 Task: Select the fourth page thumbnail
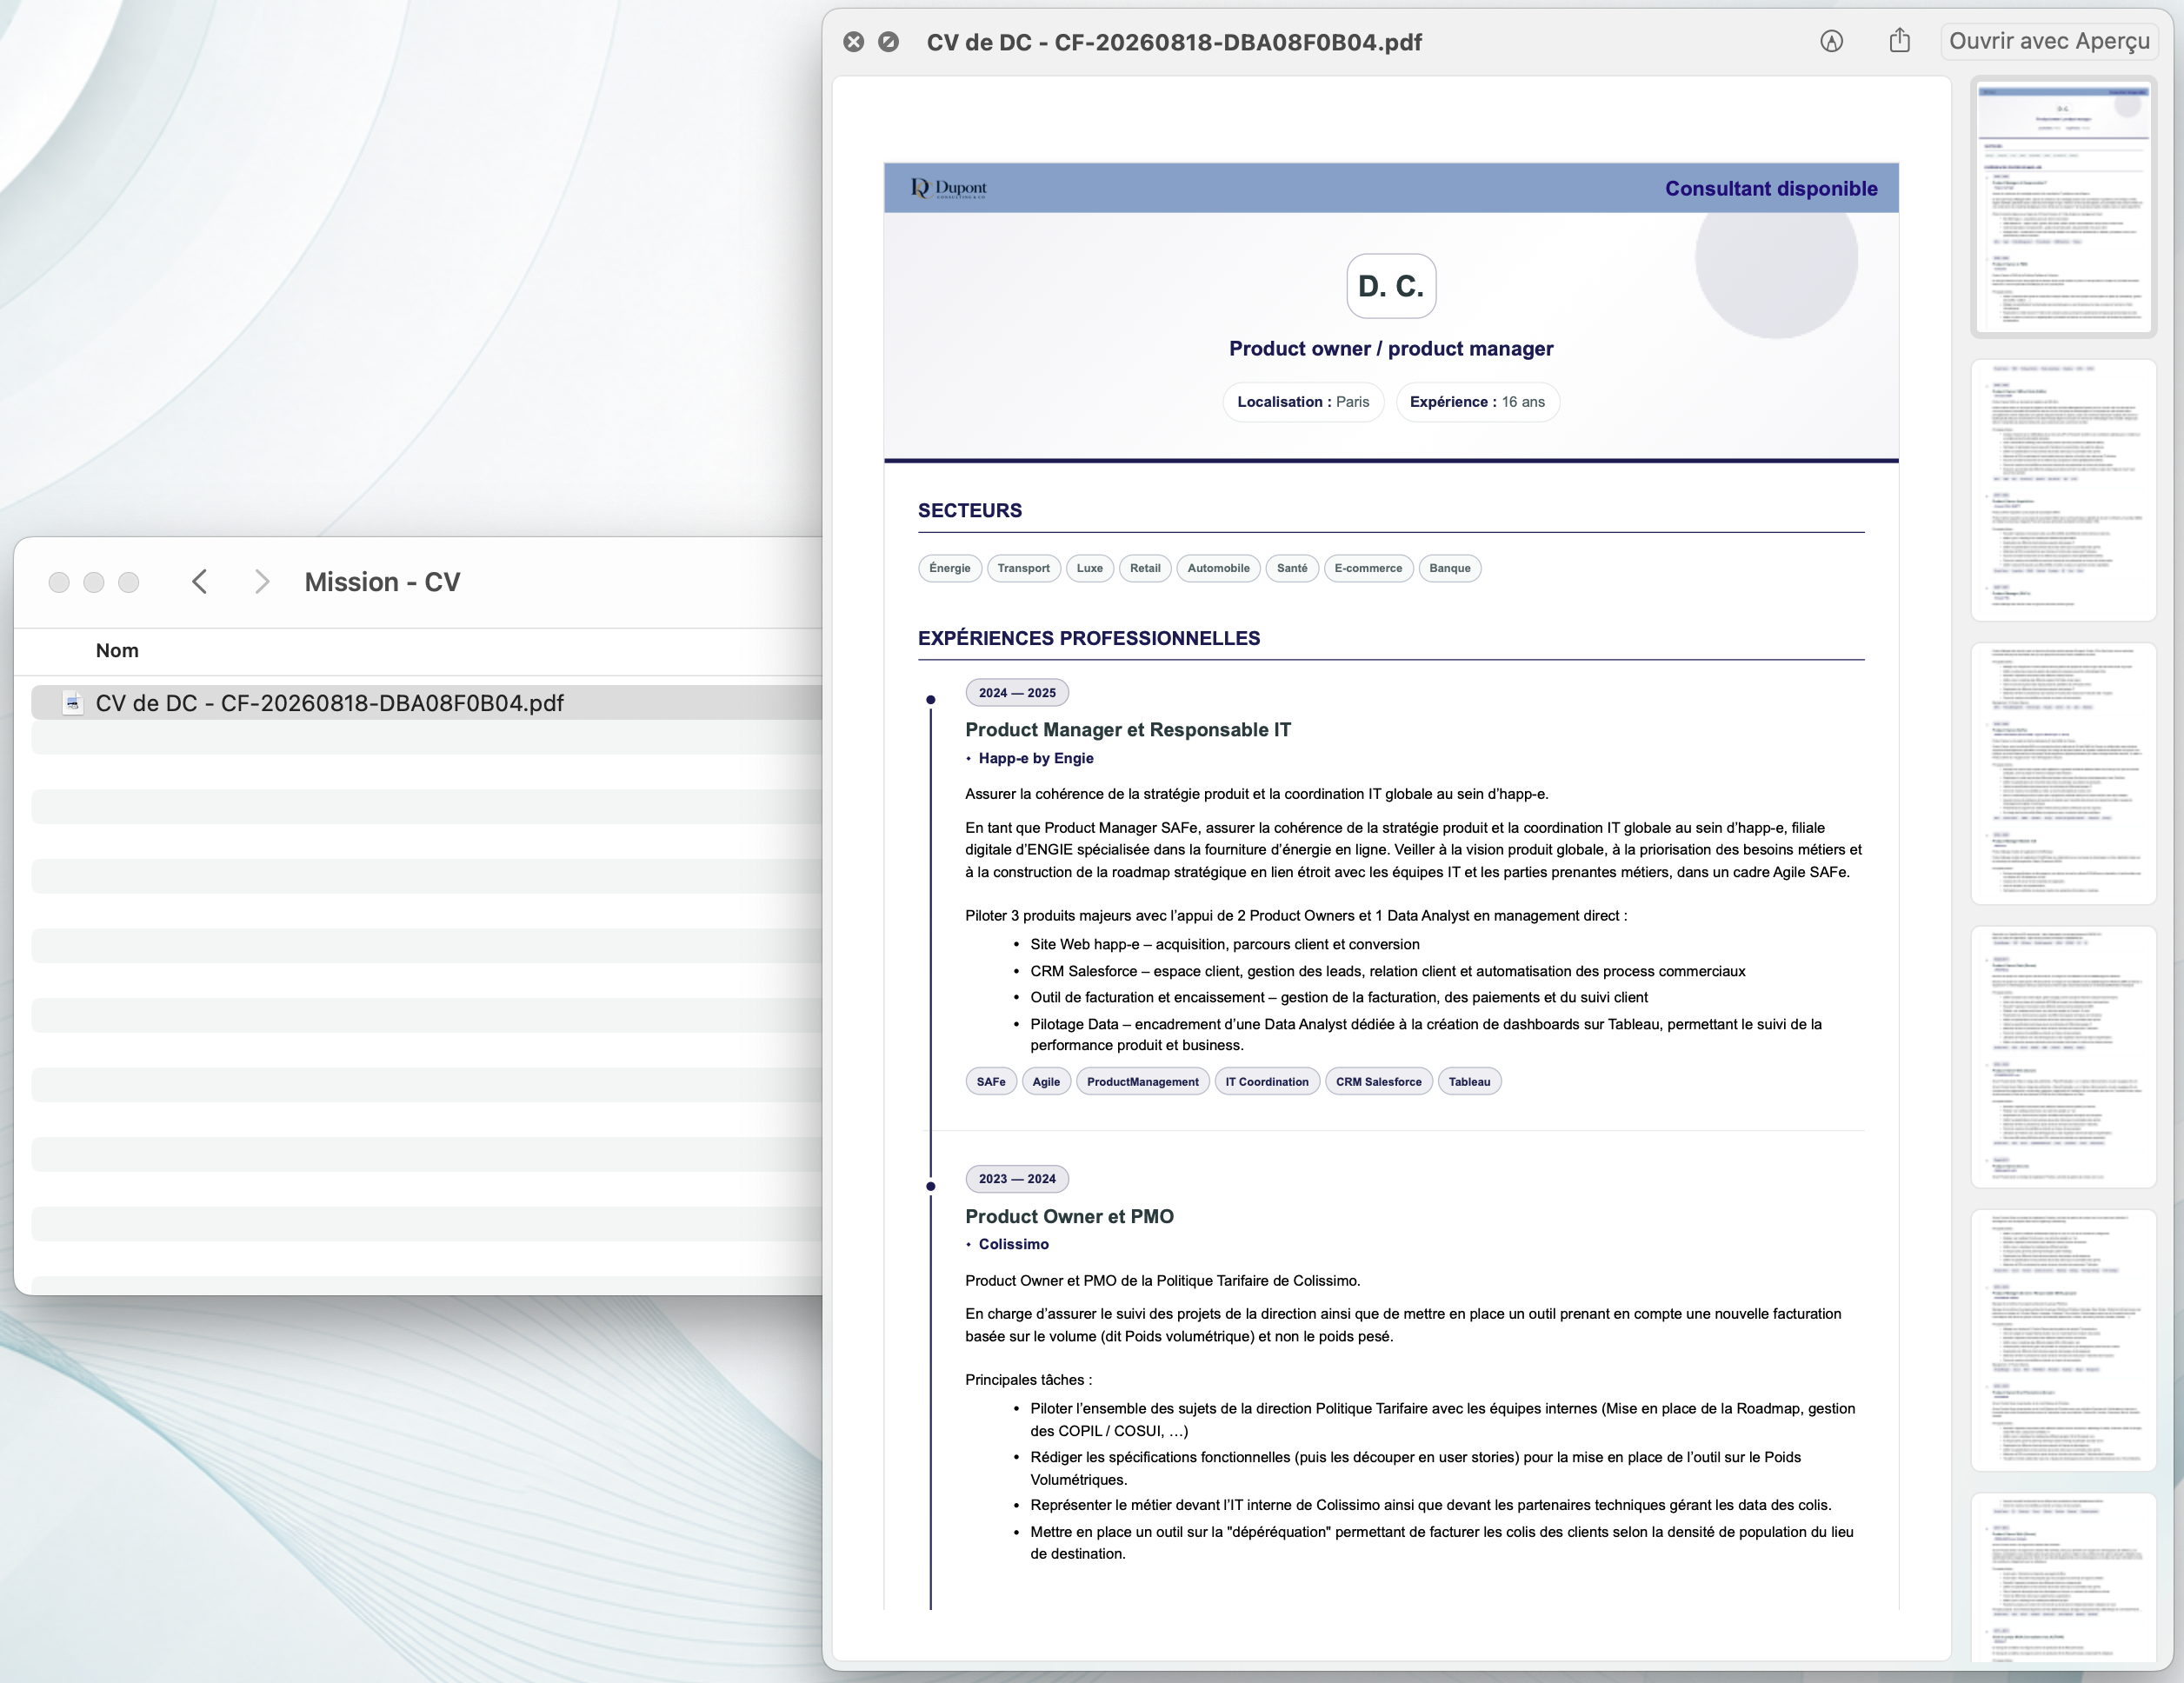click(x=2063, y=1057)
